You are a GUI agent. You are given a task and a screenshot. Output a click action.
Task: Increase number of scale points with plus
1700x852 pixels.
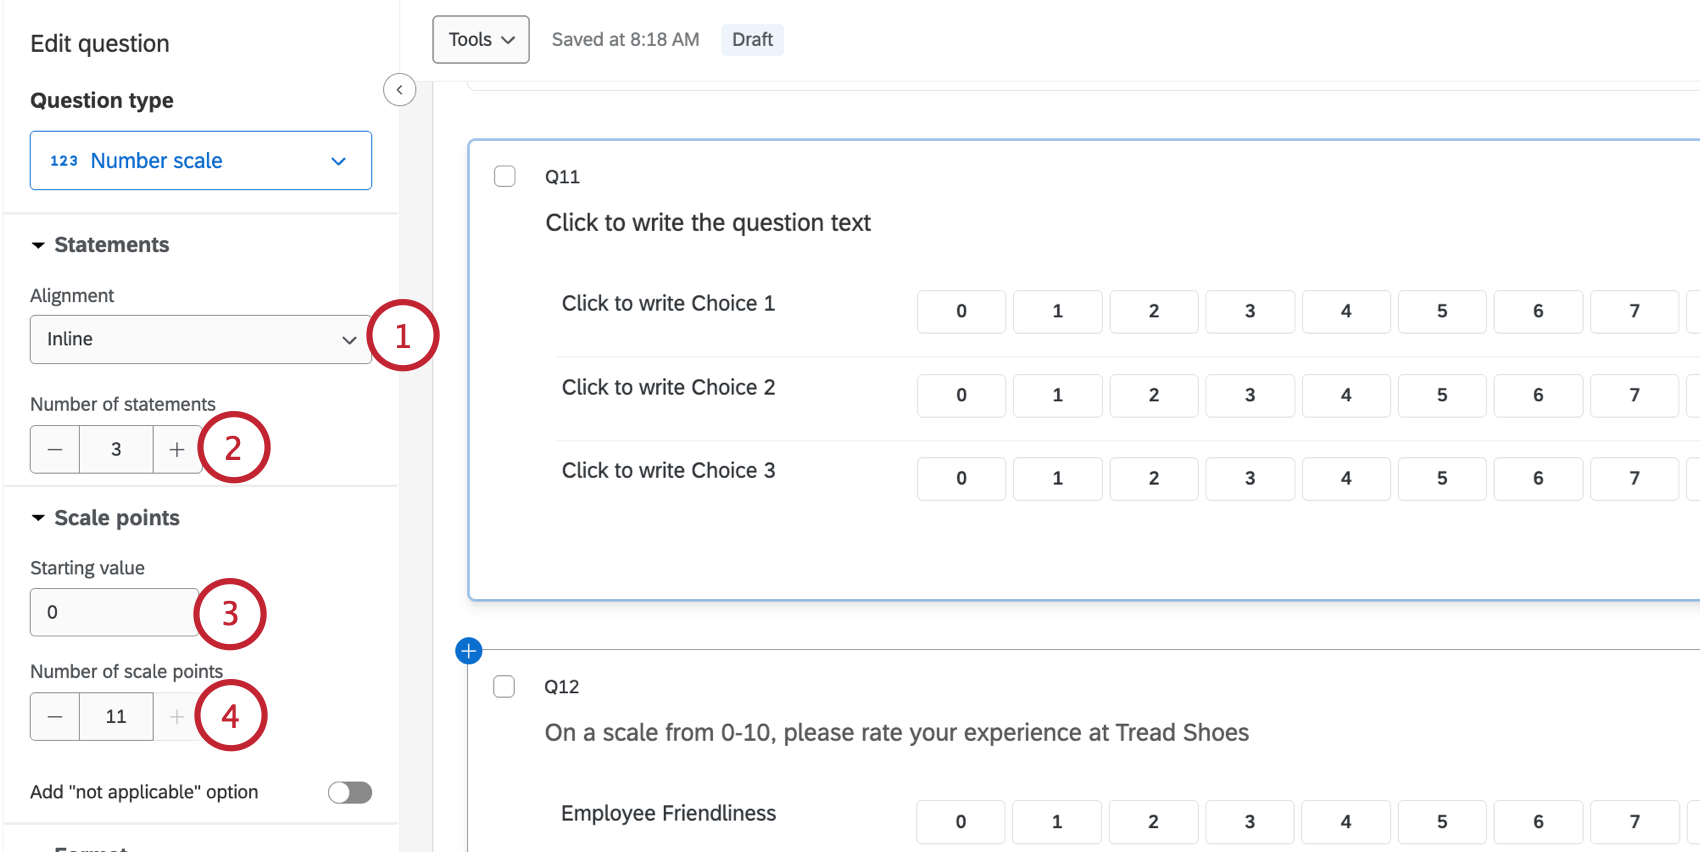tap(177, 716)
